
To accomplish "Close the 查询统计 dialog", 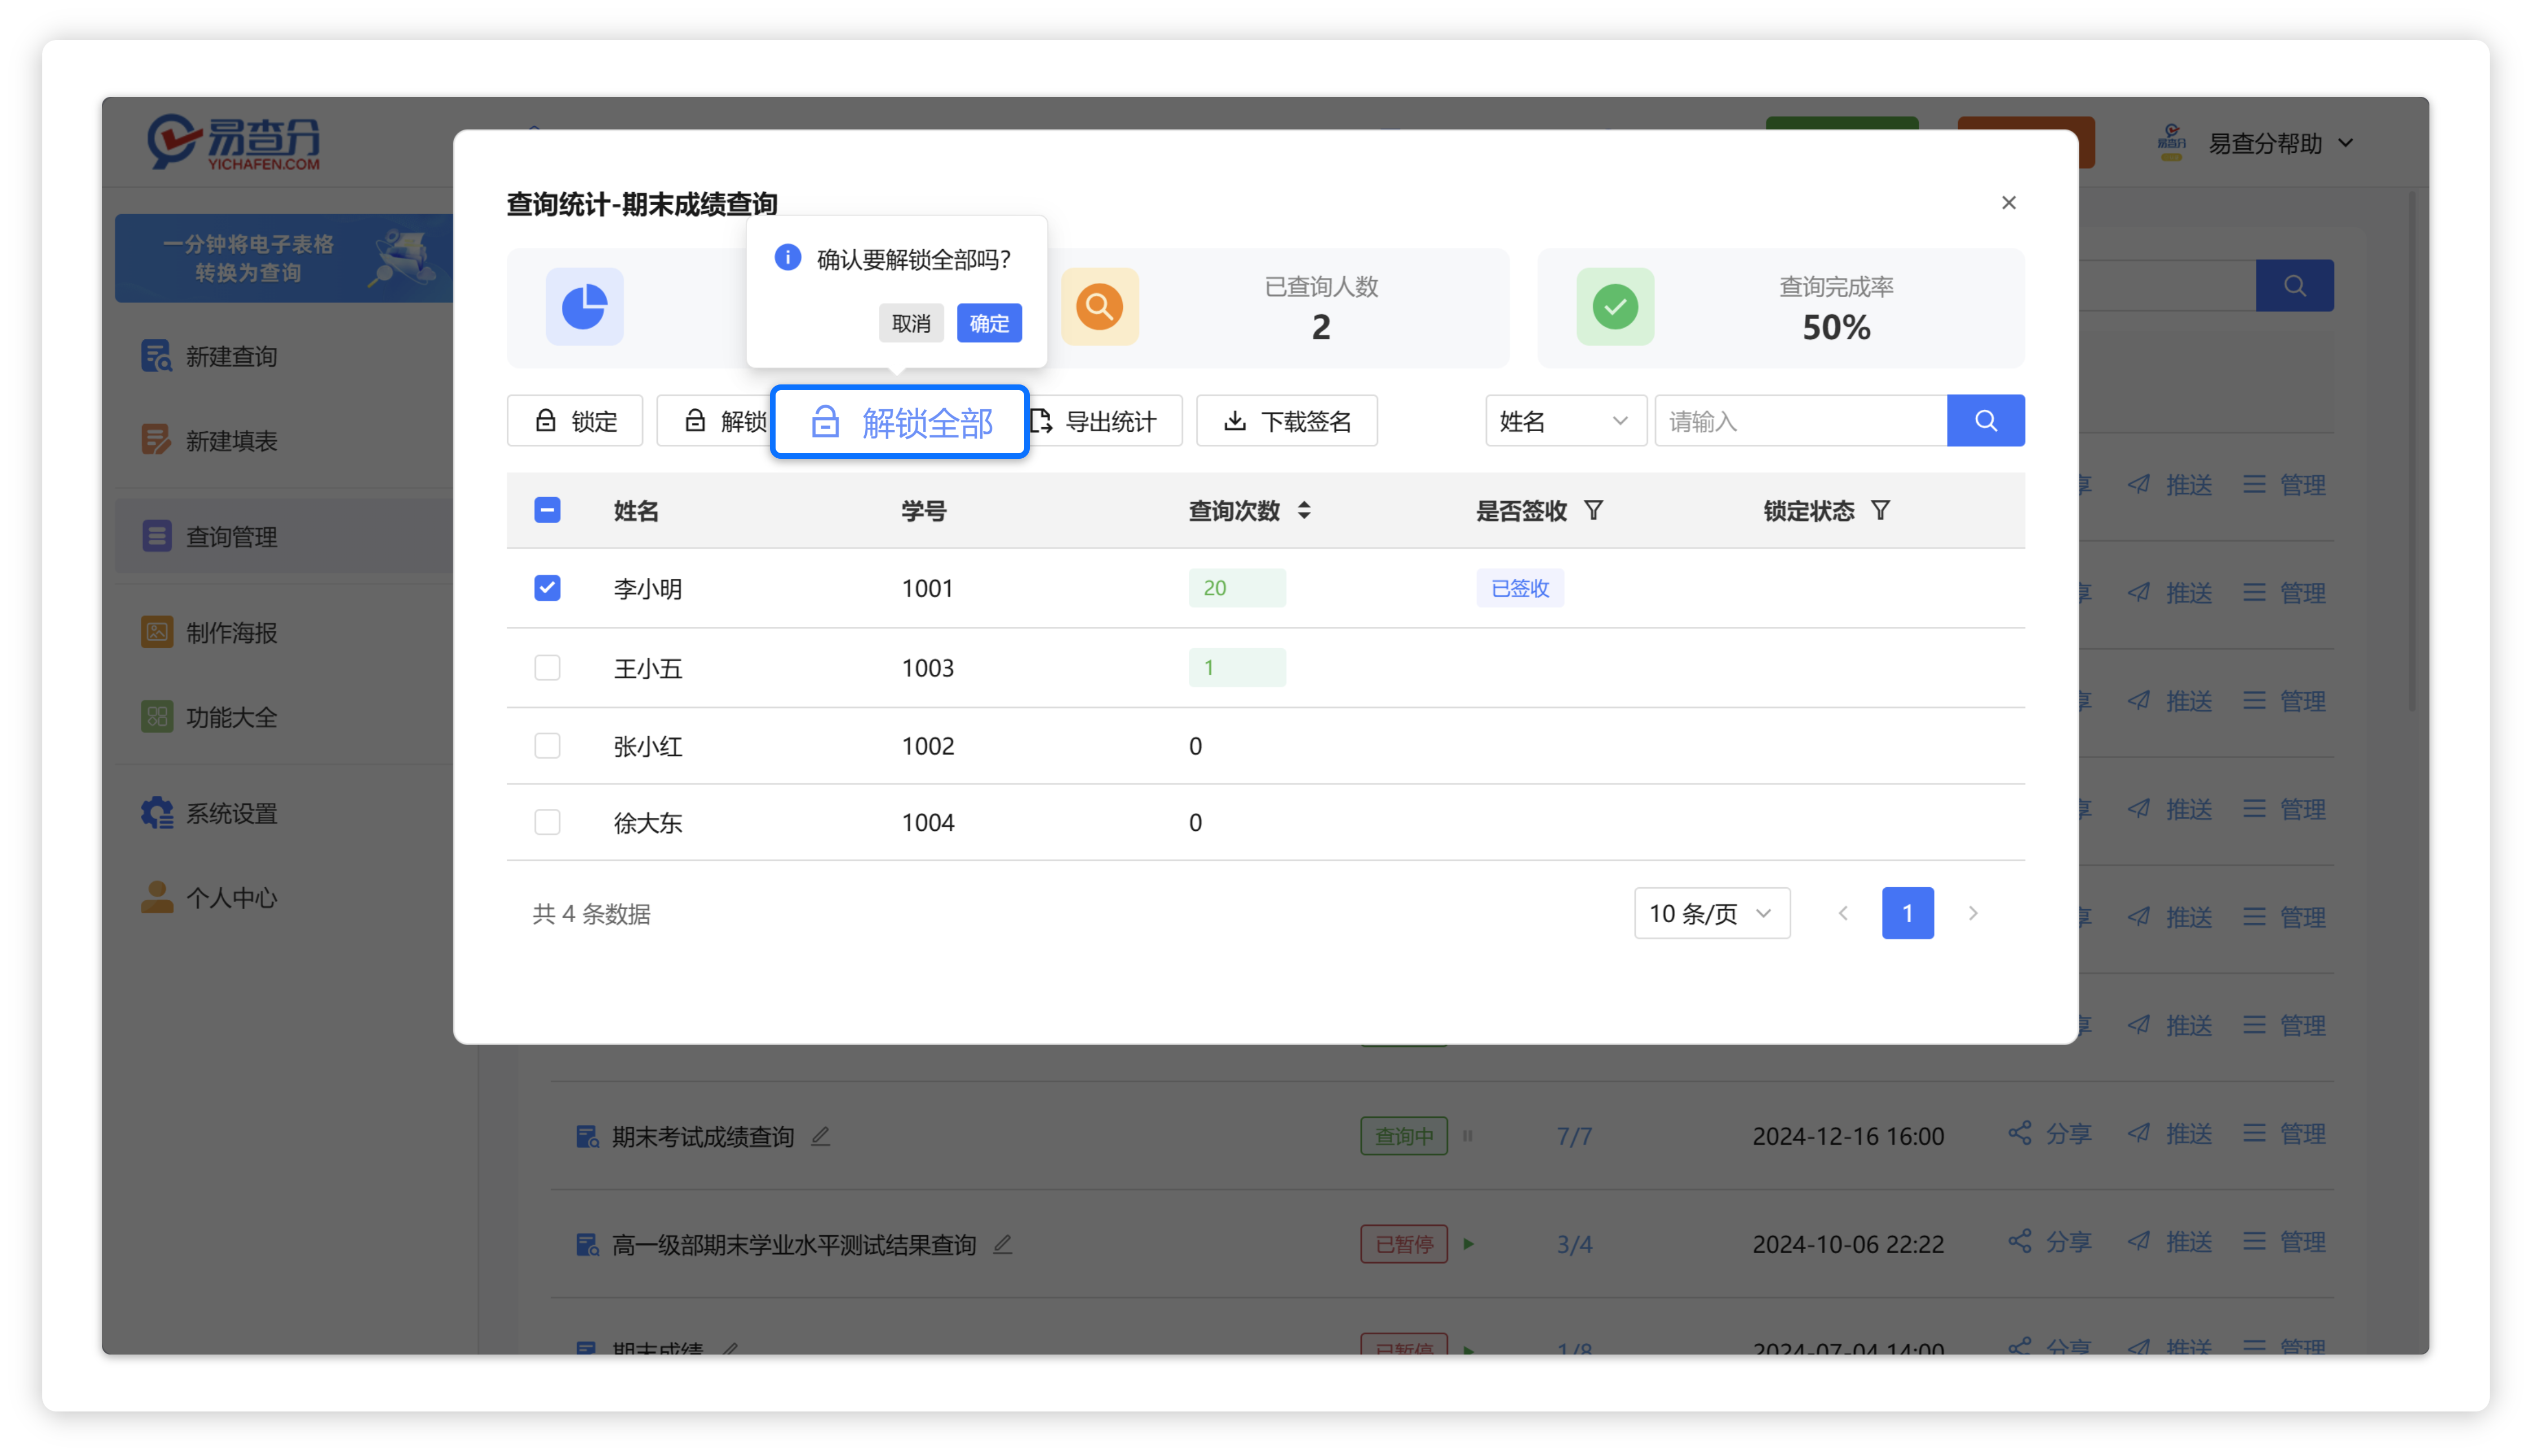I will (x=2008, y=203).
